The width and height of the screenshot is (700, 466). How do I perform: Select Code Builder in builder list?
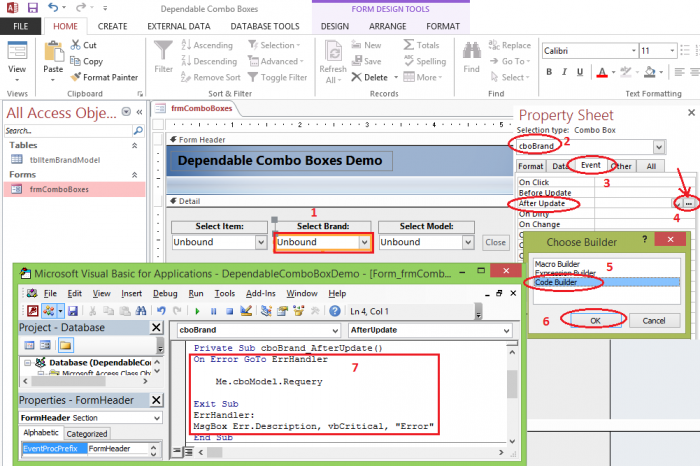[x=607, y=282]
